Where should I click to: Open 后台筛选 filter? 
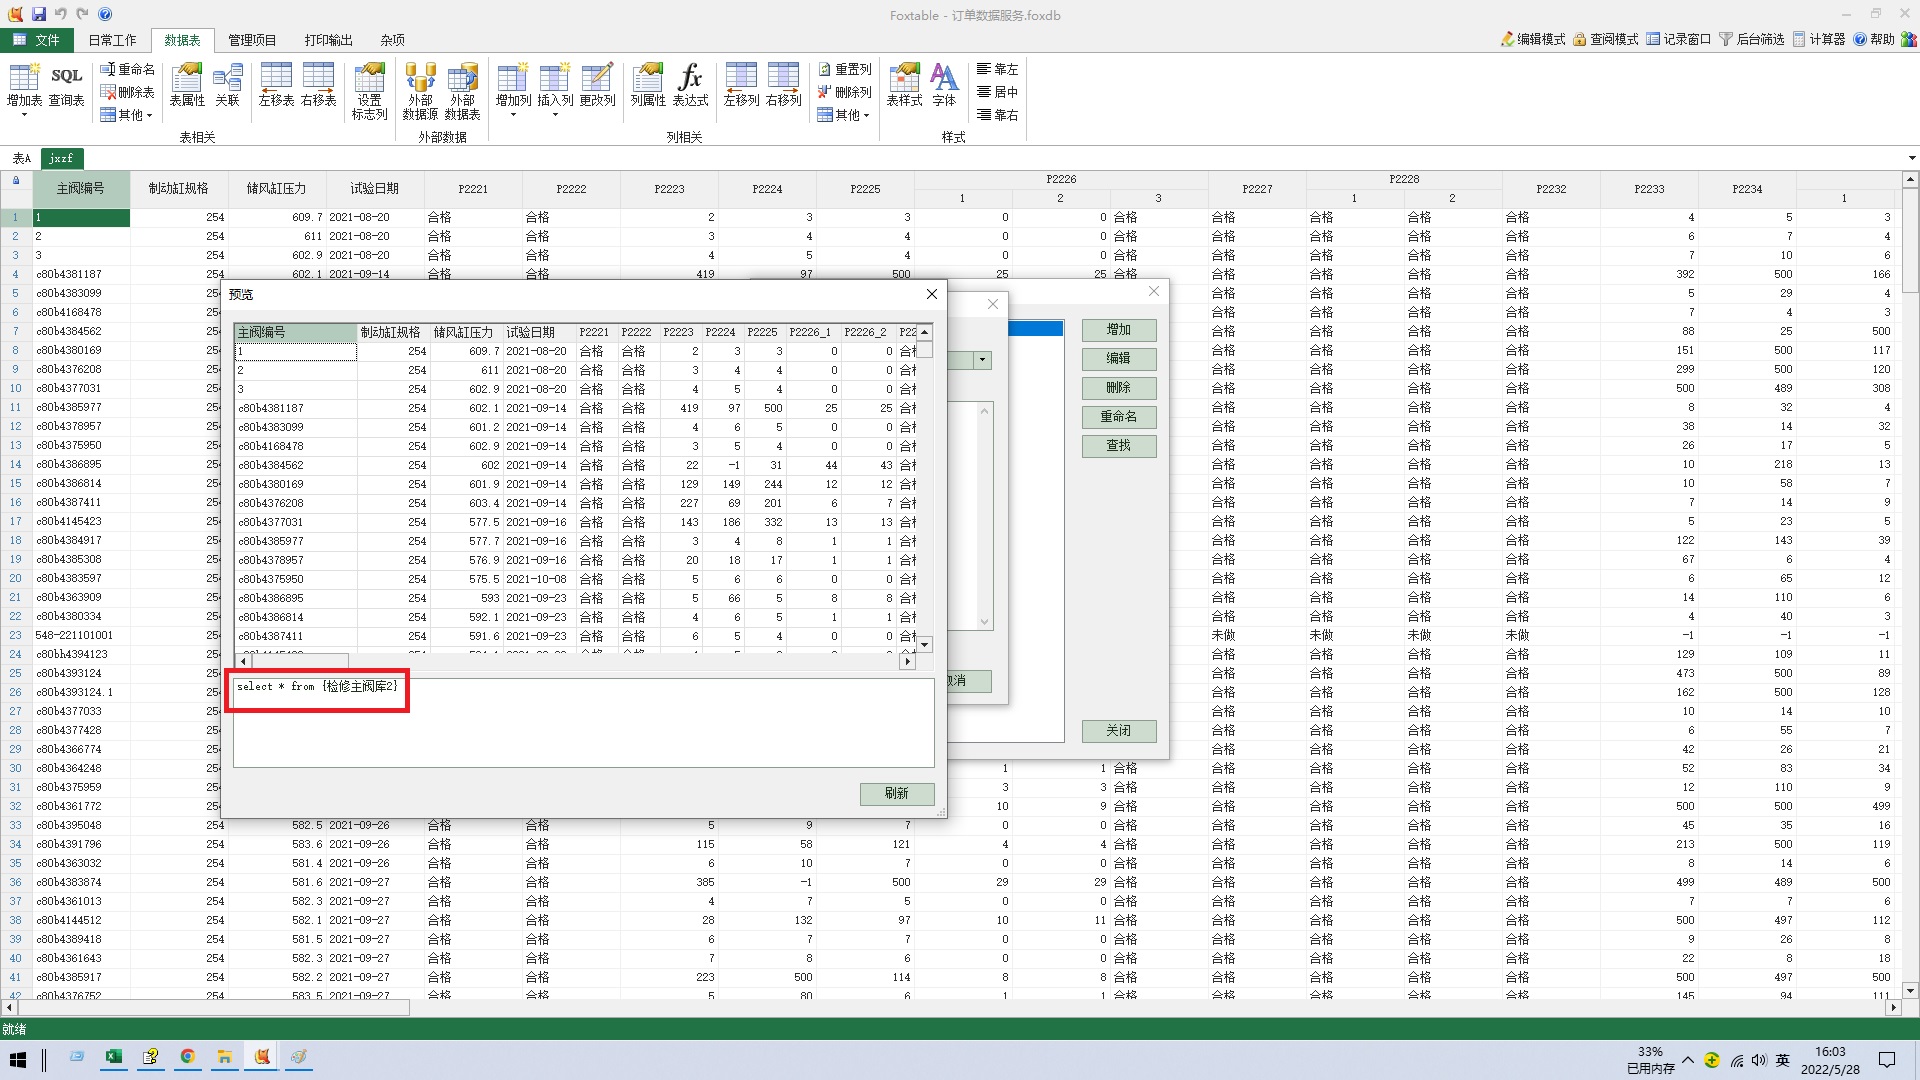(x=1752, y=39)
